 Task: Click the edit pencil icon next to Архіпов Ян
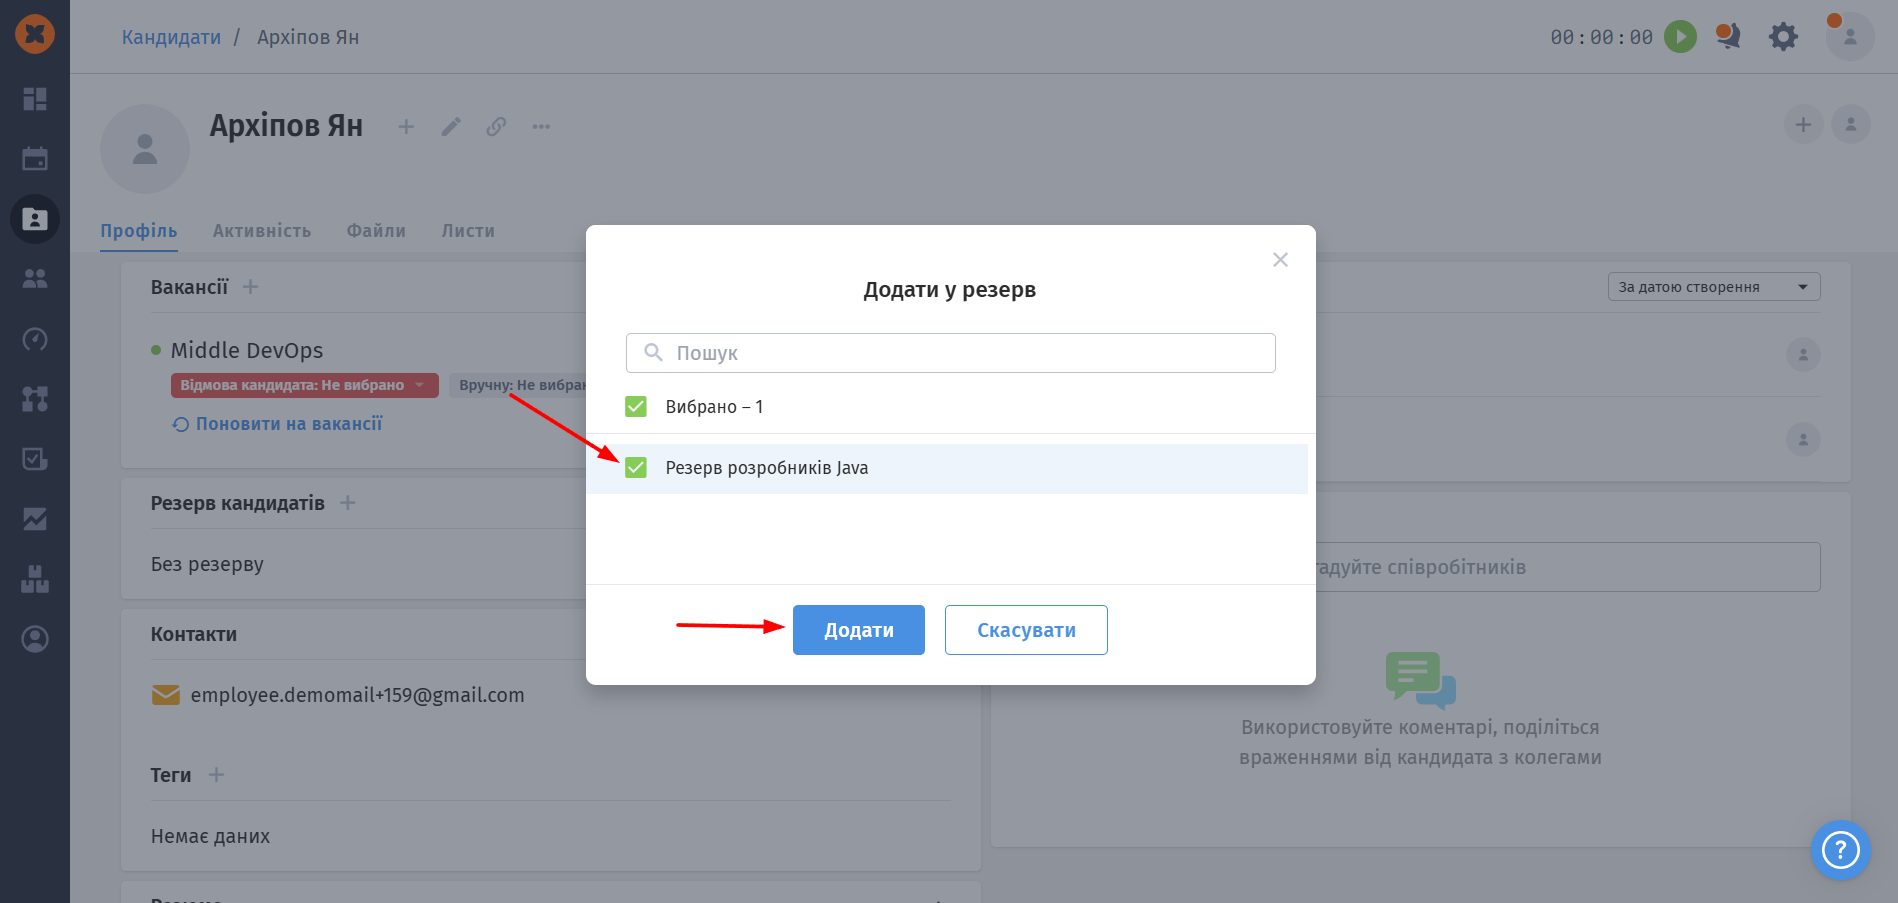pyautogui.click(x=451, y=127)
